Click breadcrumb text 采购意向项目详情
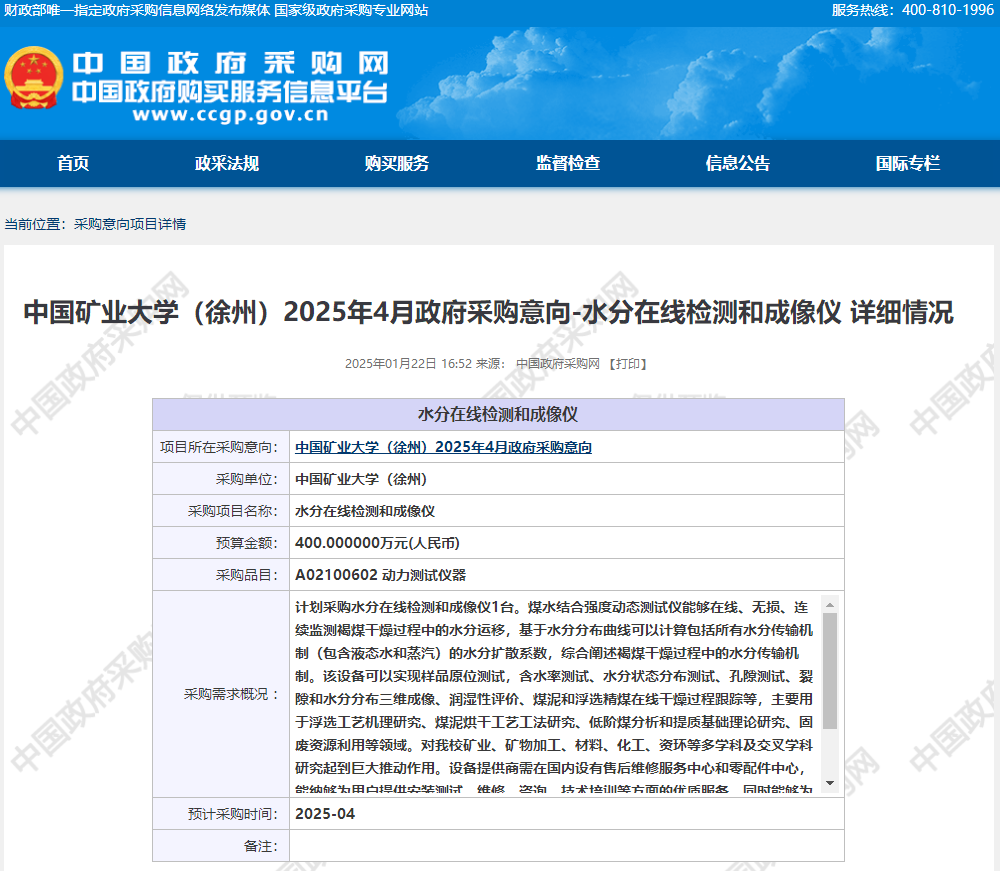The width and height of the screenshot is (1000, 871). tap(130, 224)
